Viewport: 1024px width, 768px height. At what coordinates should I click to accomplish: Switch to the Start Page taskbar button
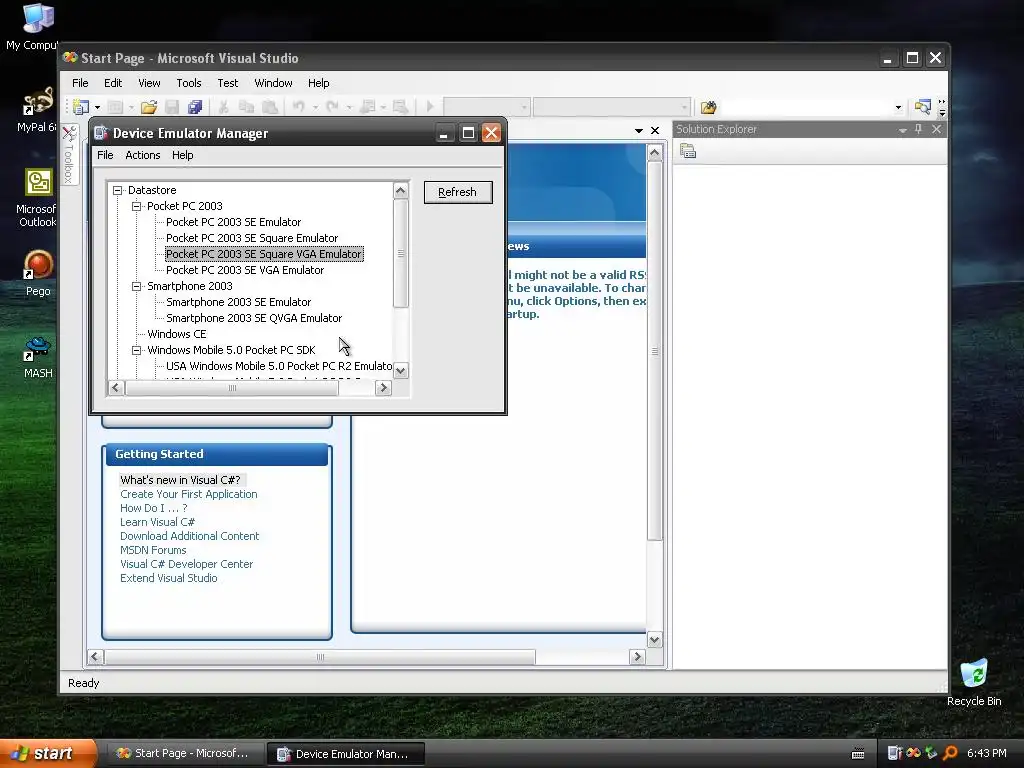tap(184, 754)
